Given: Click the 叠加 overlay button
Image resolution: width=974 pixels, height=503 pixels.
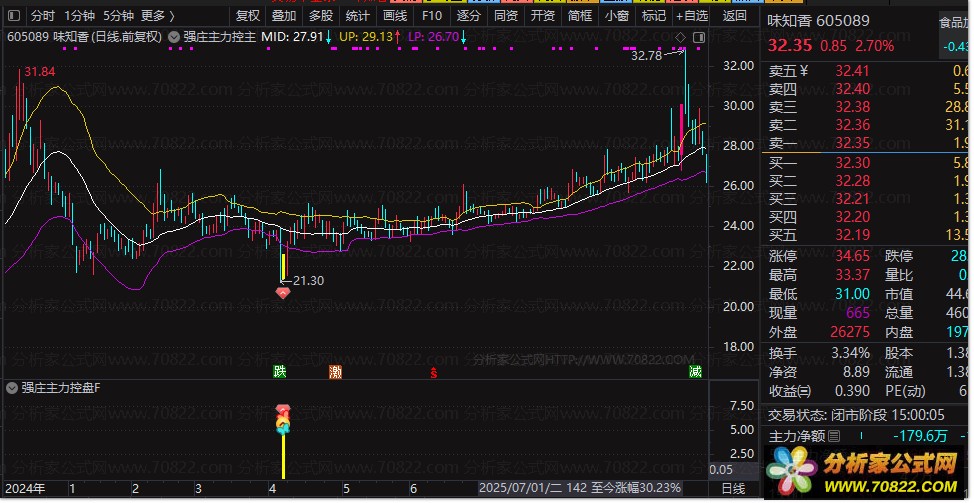Looking at the screenshot, I should 284,16.
